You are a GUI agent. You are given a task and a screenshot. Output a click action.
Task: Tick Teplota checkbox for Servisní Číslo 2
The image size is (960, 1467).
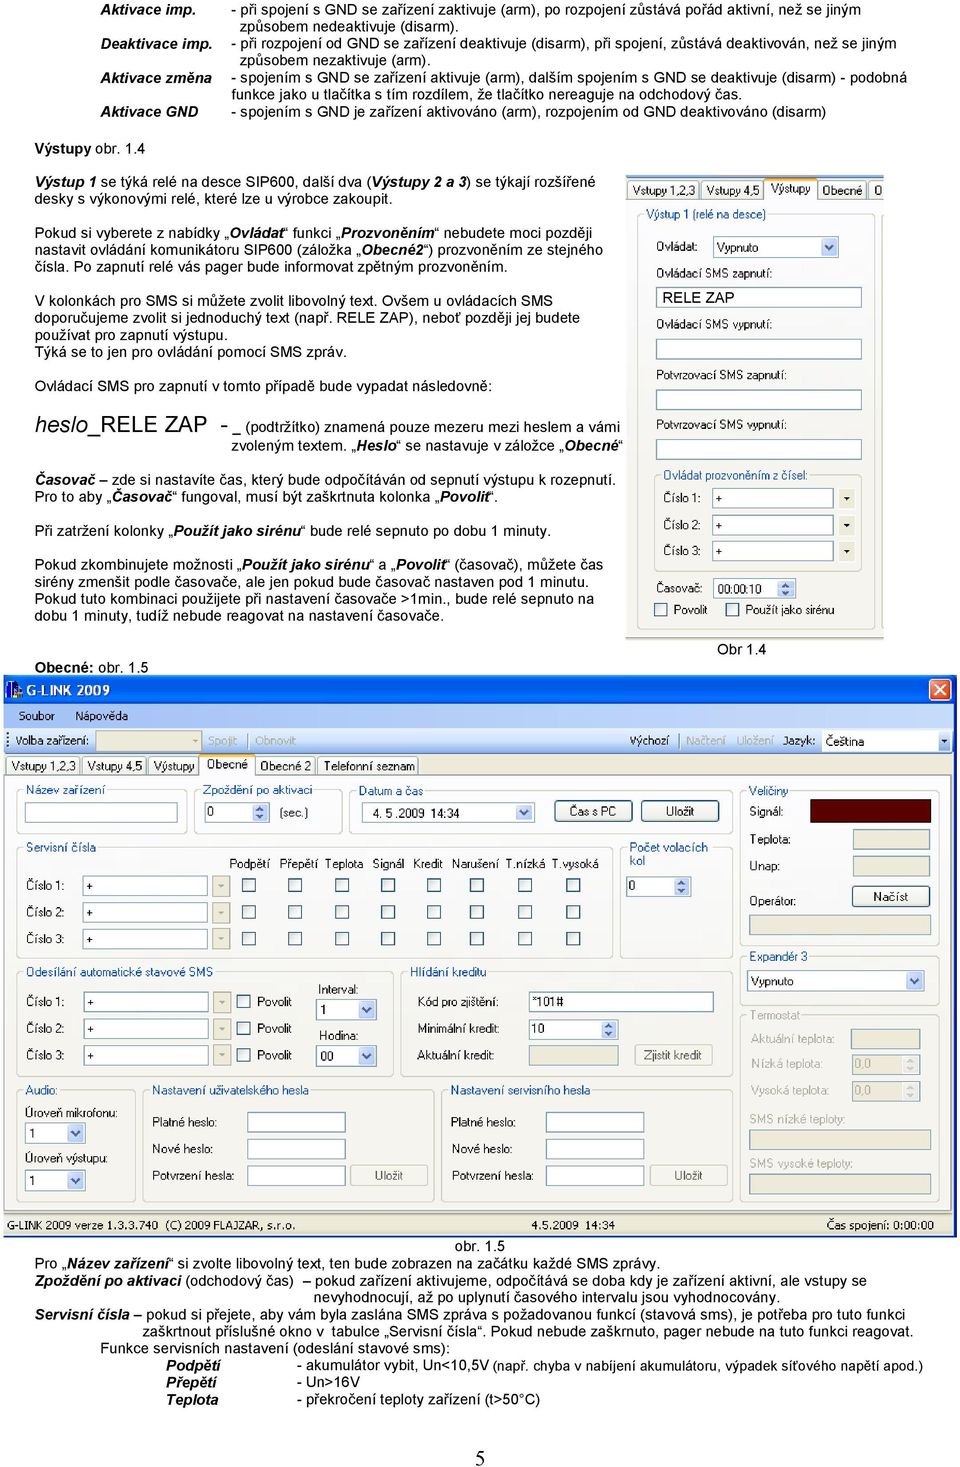click(x=342, y=912)
